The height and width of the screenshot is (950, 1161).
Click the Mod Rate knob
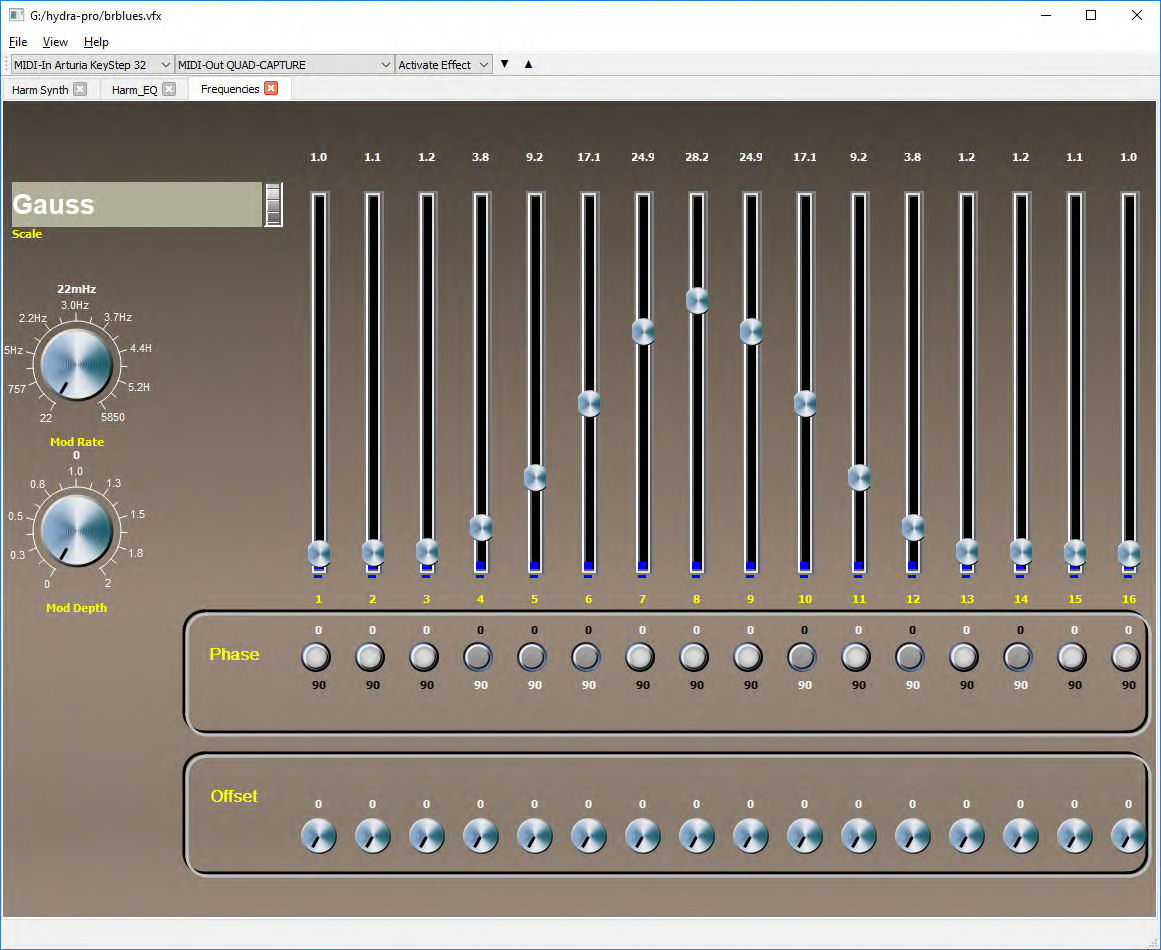point(76,364)
